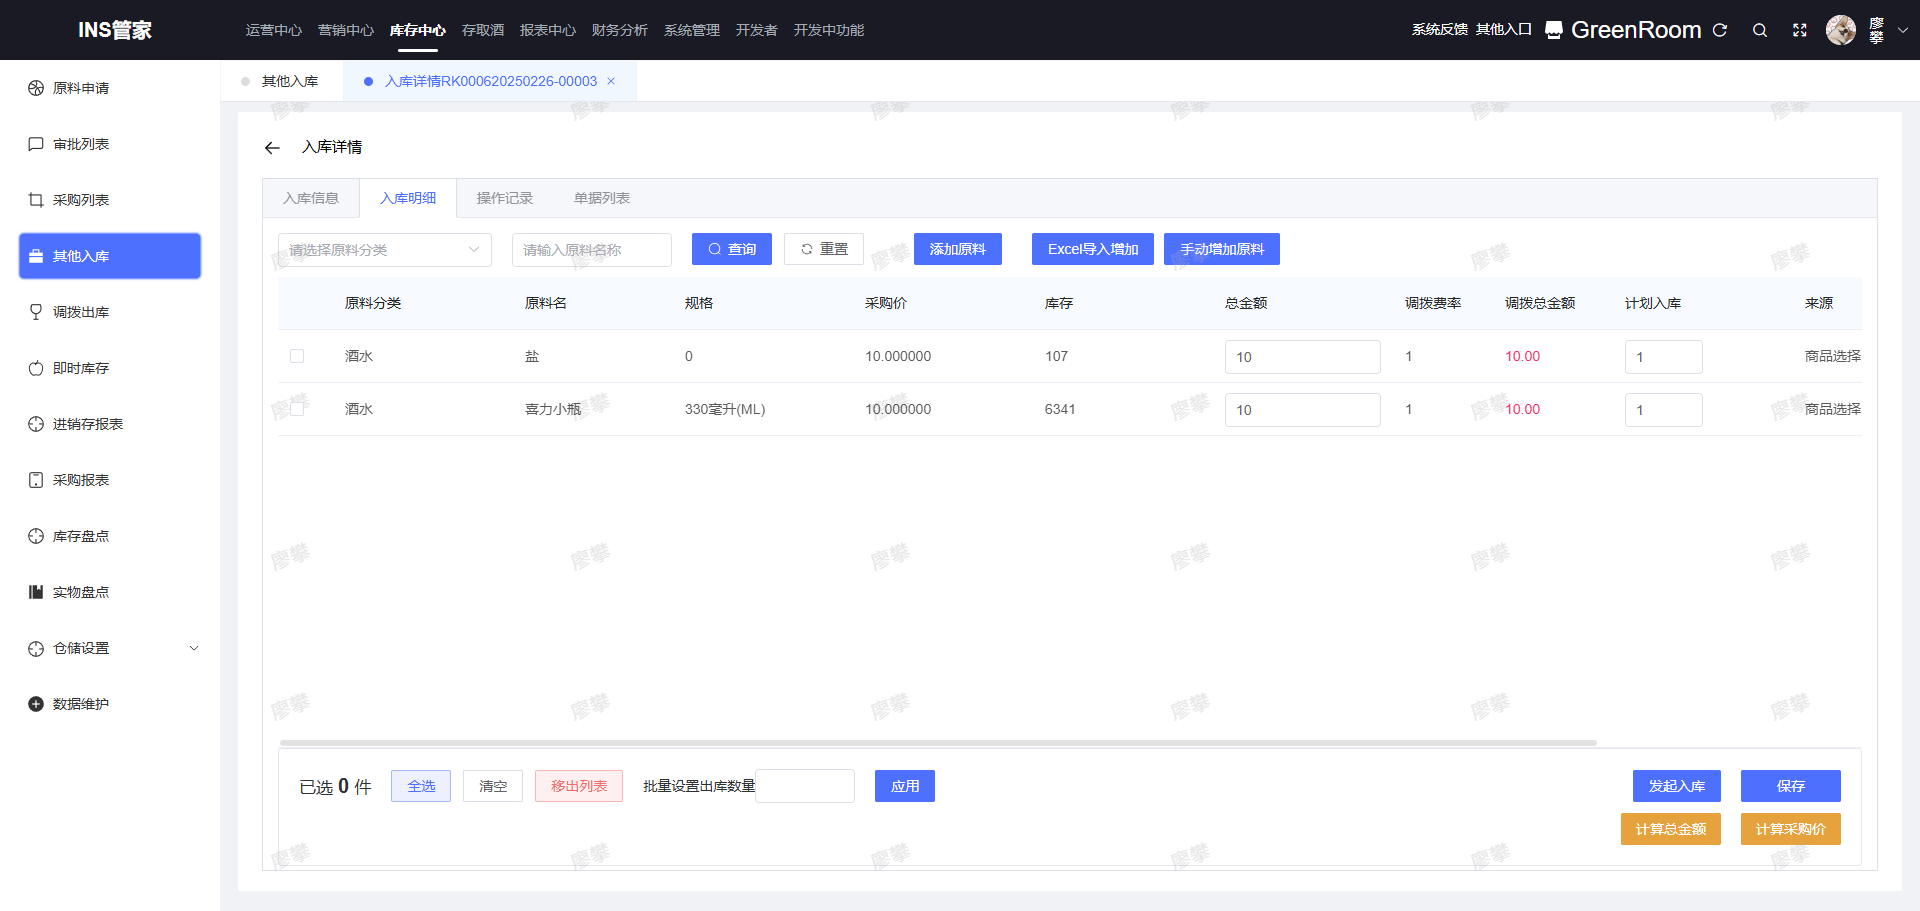Click the 采购列表 crop icon

[x=36, y=200]
